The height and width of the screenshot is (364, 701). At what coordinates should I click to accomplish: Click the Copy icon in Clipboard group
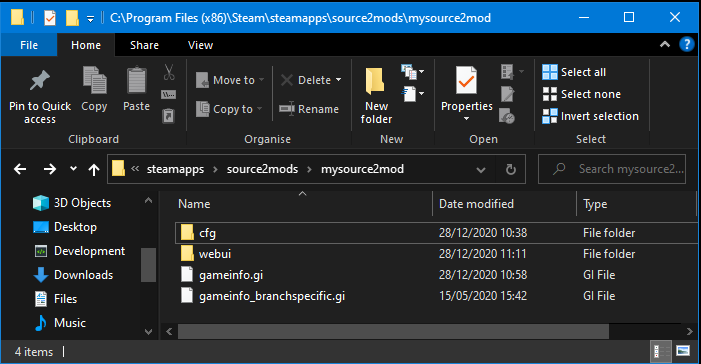click(94, 80)
